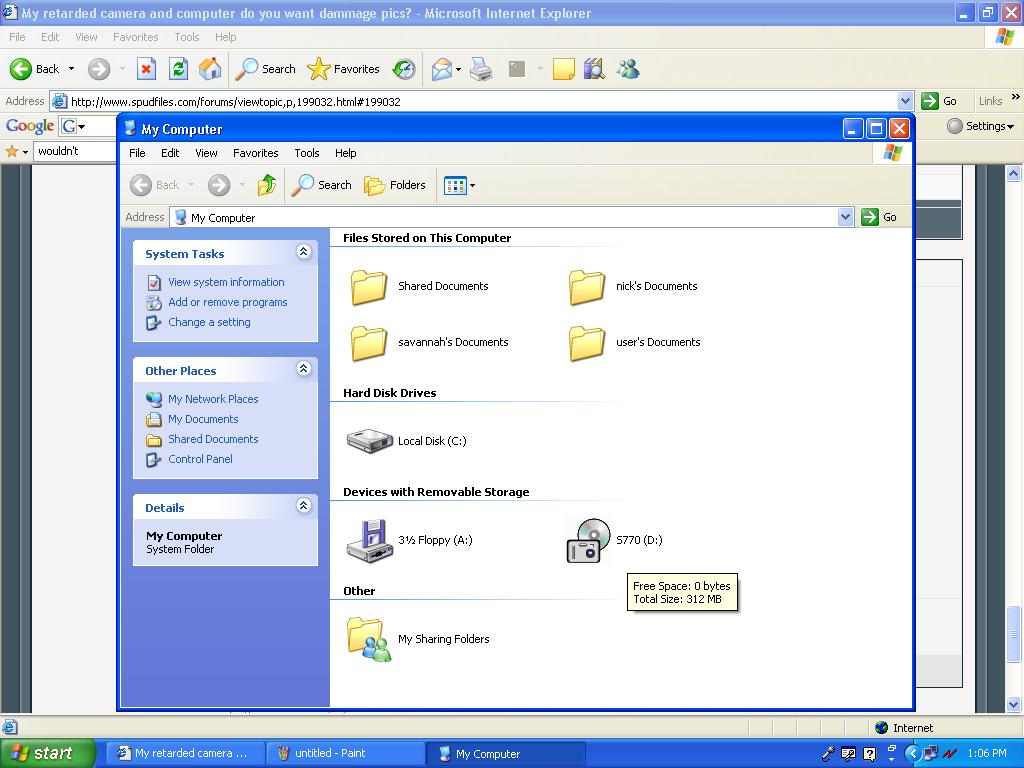Open the 3½ Floppy (A:) drive icon
Viewport: 1024px width, 768px height.
pyautogui.click(x=369, y=540)
